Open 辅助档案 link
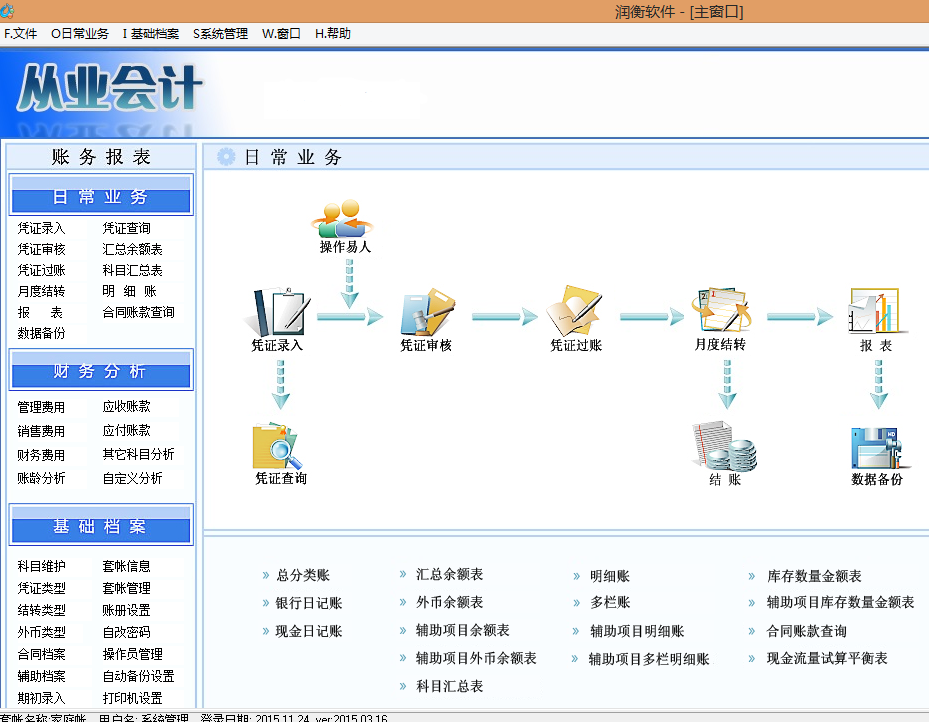This screenshot has width=929, height=722. coord(41,676)
